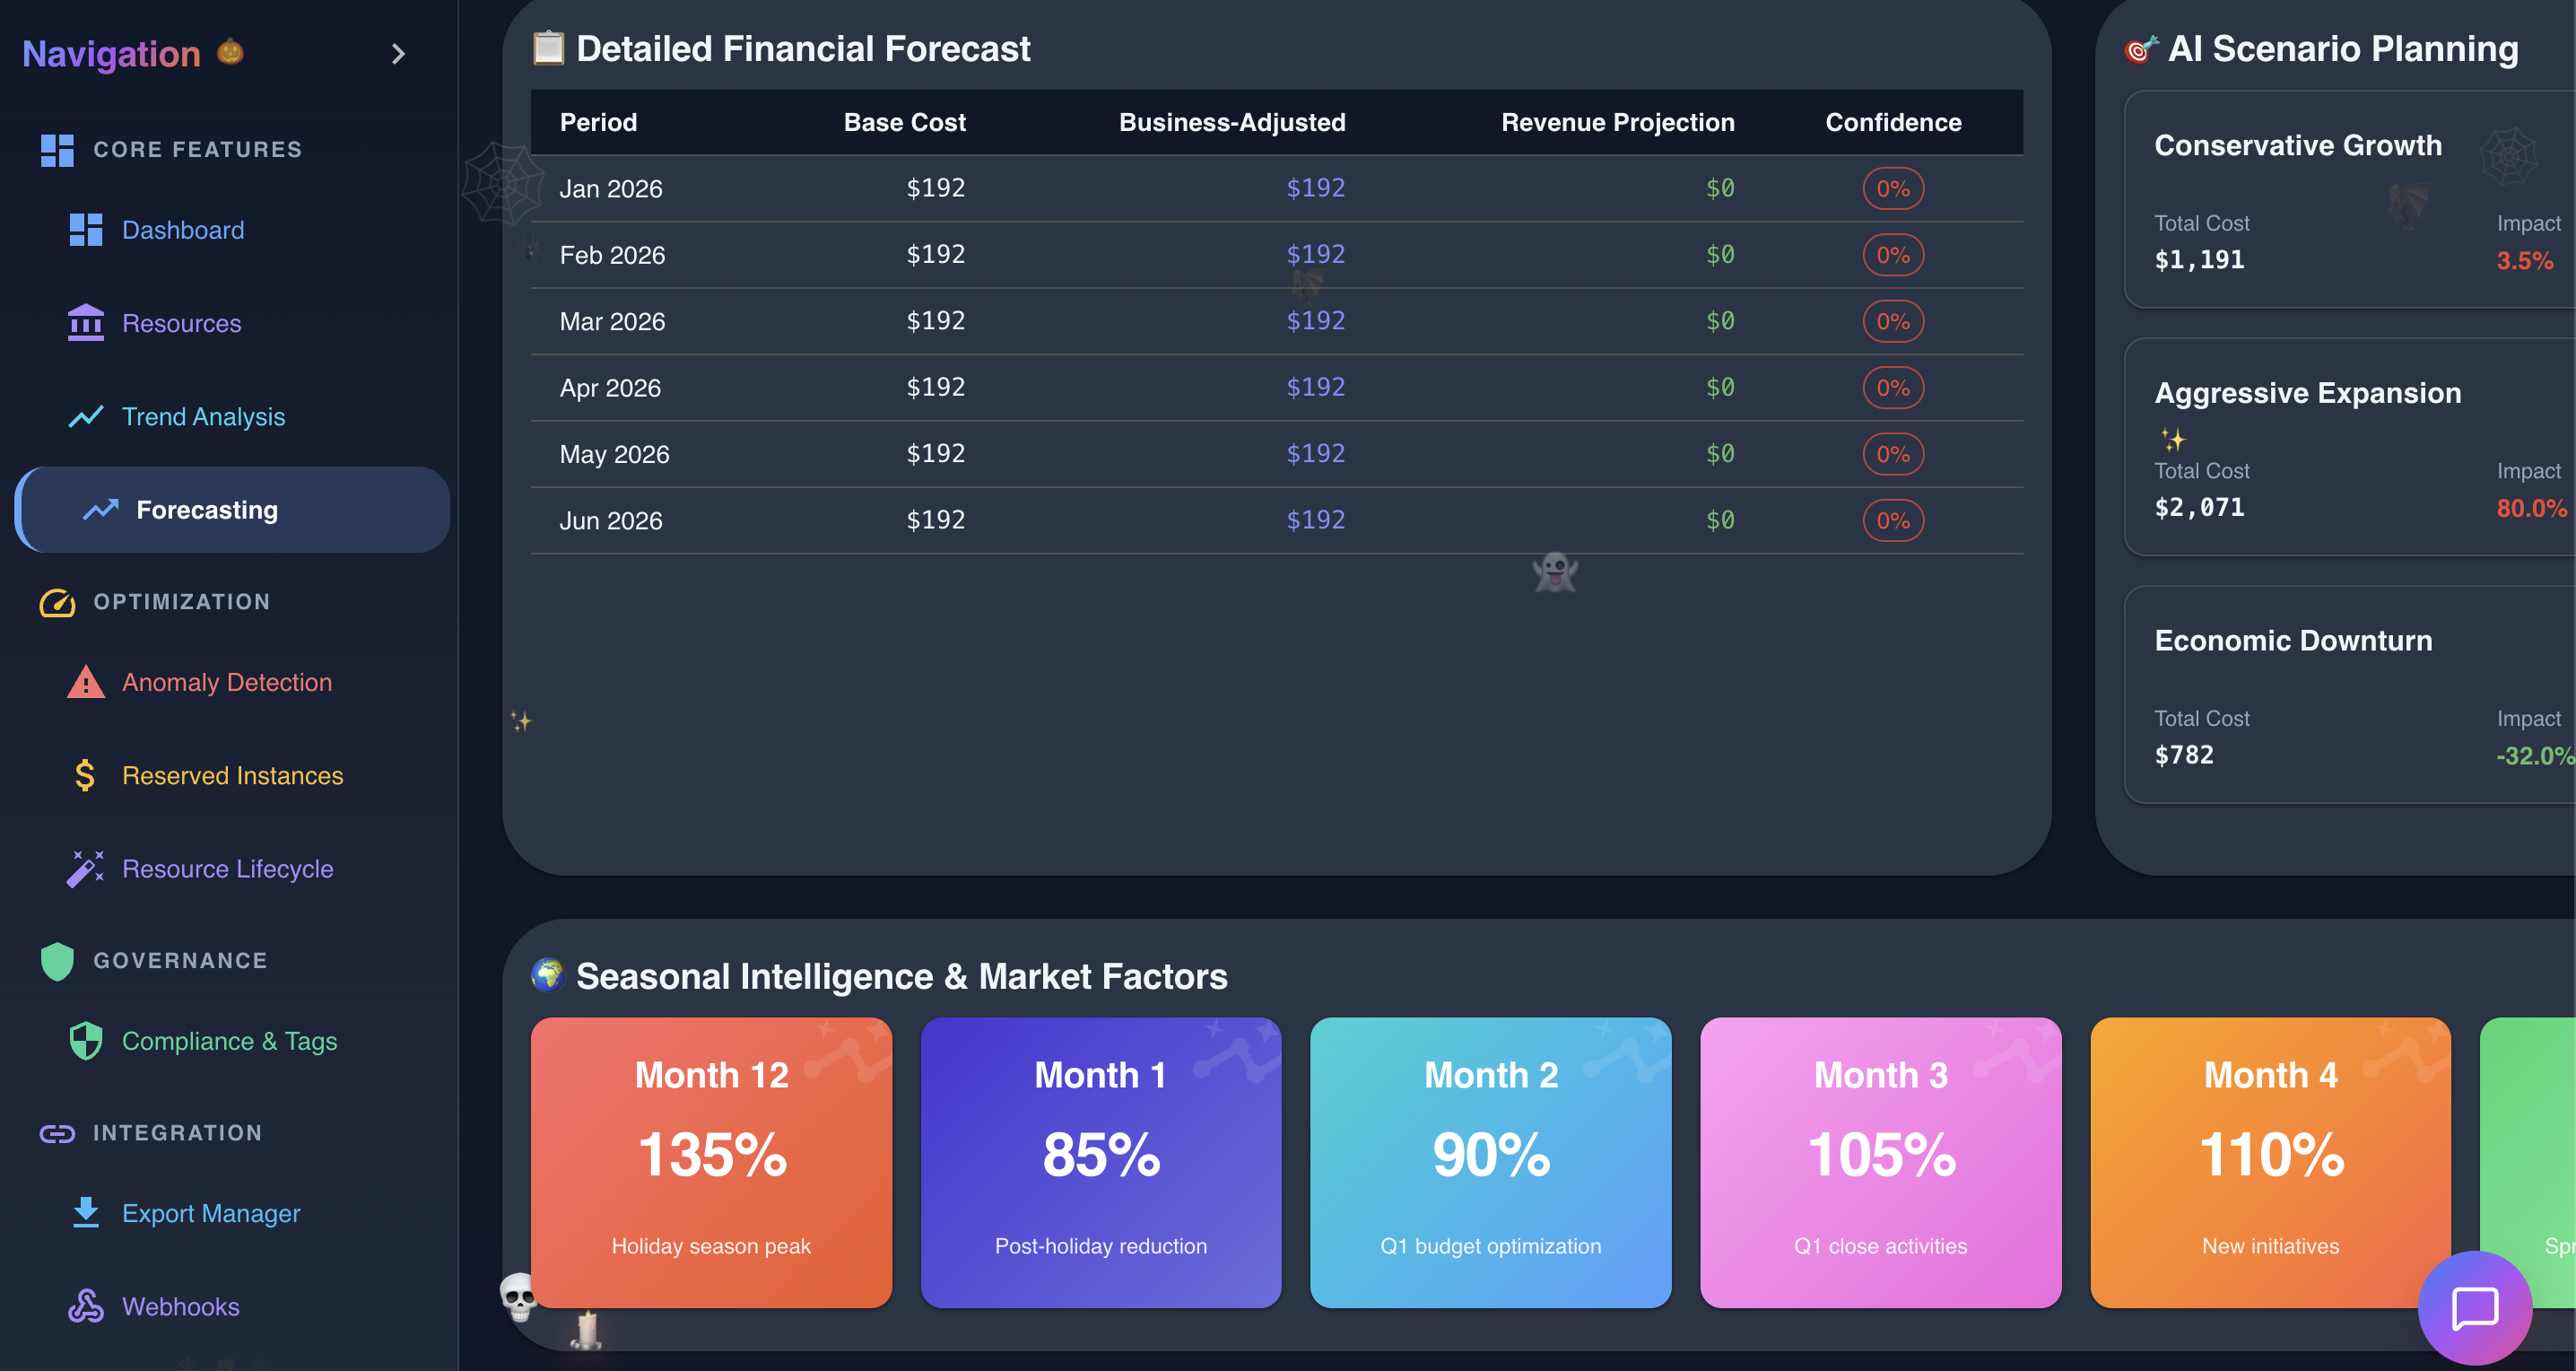Screen dimensions: 2576x1371
Task: Click the Month 12 holiday peak card
Action: click(711, 1162)
